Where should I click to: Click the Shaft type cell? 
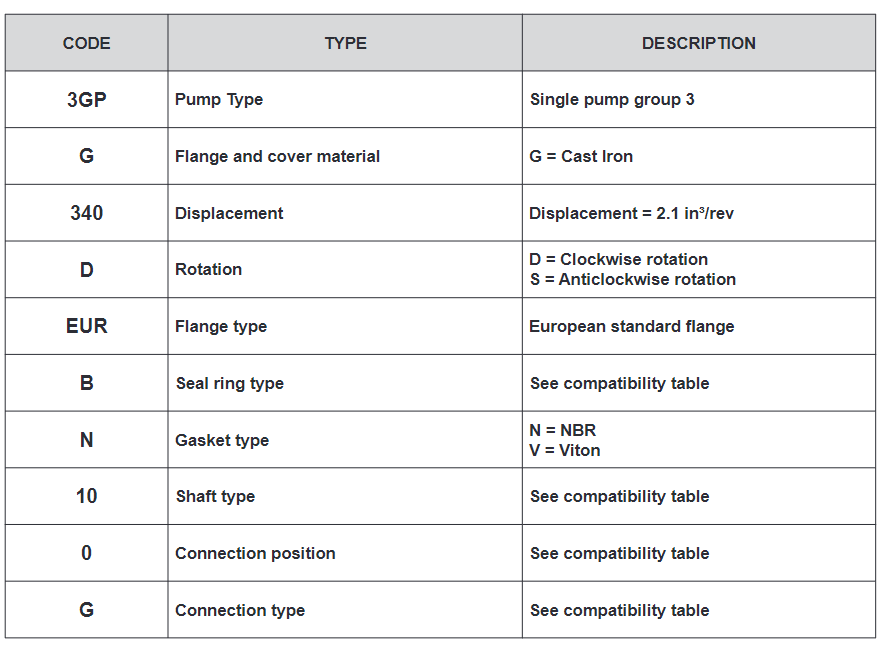215,496
